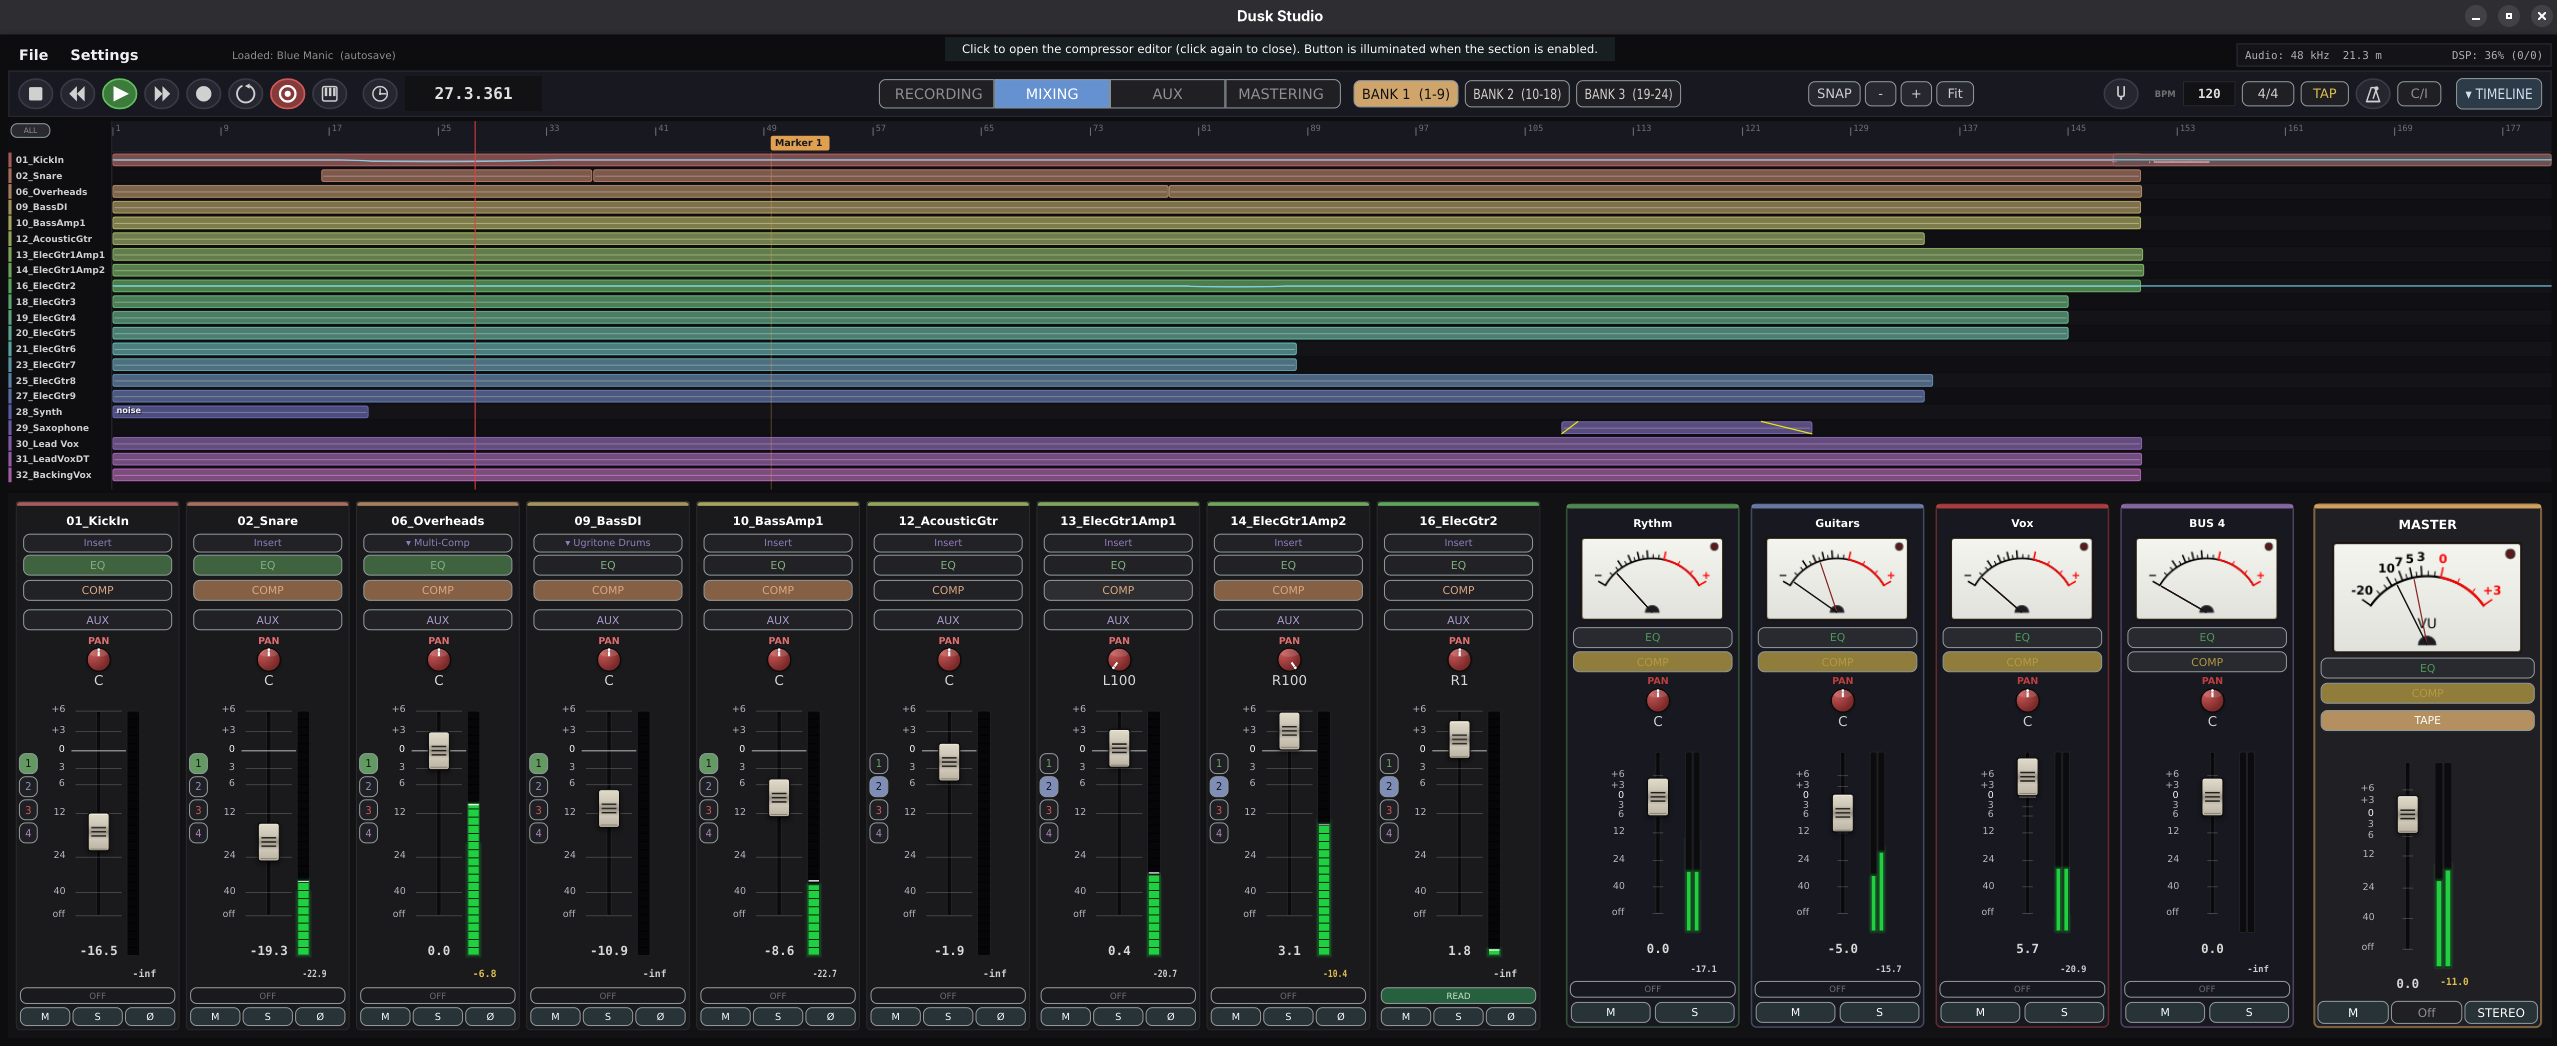Click the Rythm bus VU meter

1652,579
